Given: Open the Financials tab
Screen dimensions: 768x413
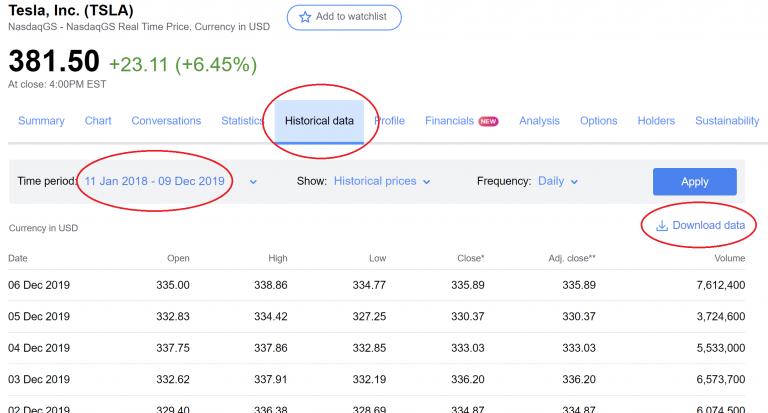Looking at the screenshot, I should [x=449, y=121].
